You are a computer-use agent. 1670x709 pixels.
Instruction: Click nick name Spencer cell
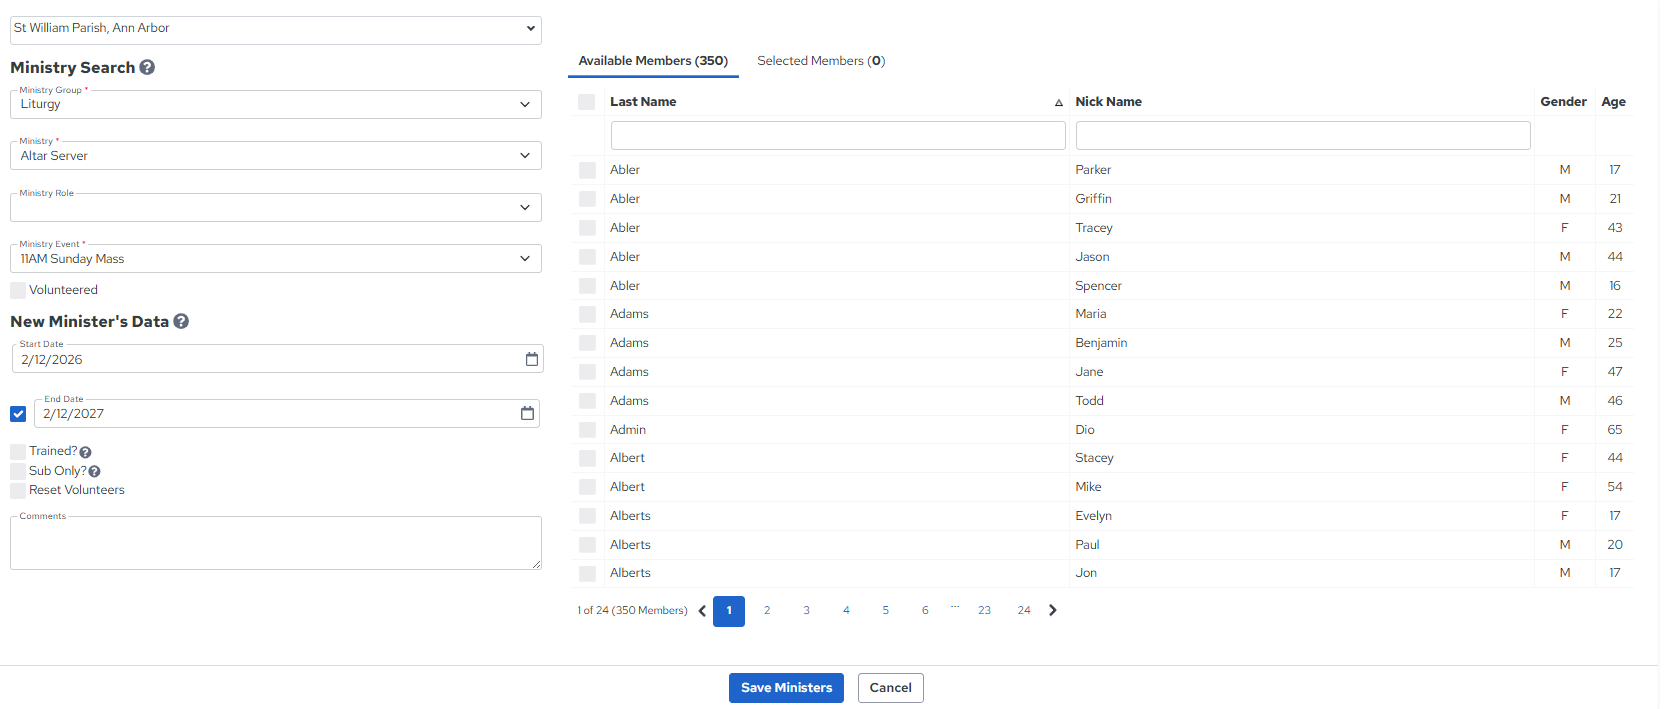1098,286
